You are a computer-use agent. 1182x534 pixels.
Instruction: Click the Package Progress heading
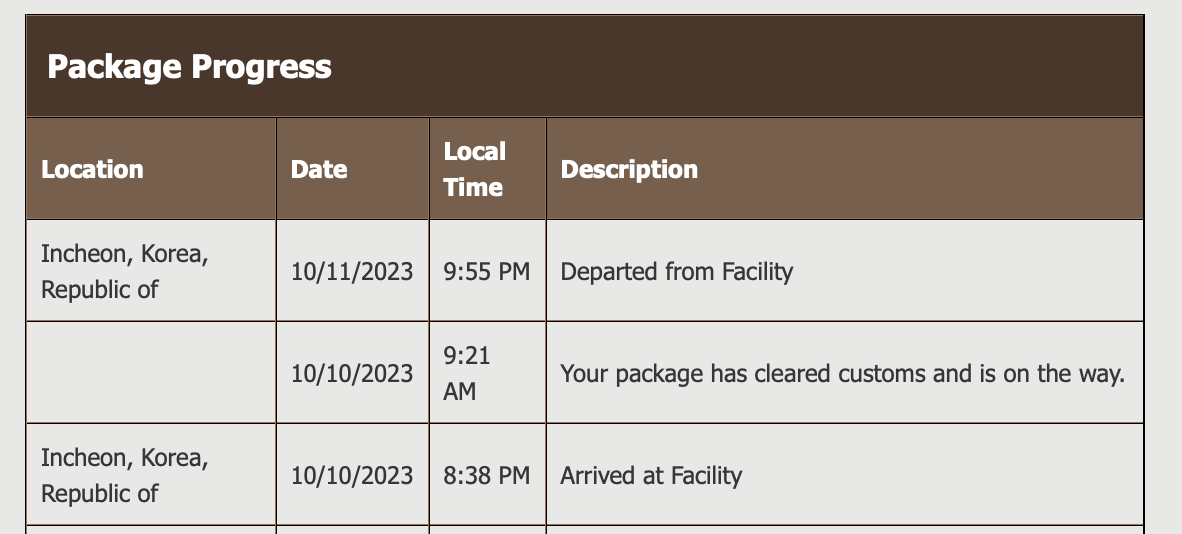click(x=189, y=67)
